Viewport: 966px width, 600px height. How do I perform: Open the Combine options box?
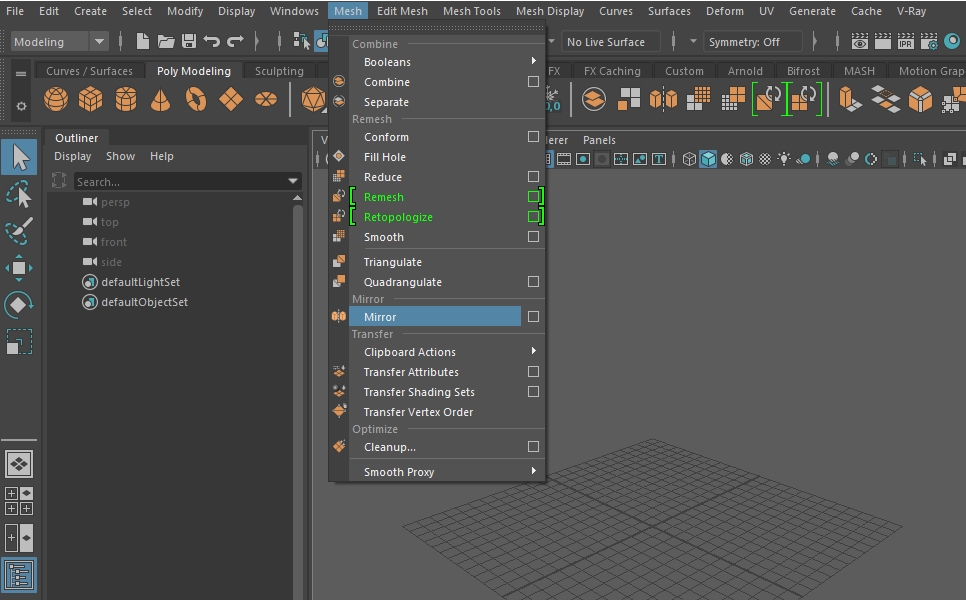[533, 82]
